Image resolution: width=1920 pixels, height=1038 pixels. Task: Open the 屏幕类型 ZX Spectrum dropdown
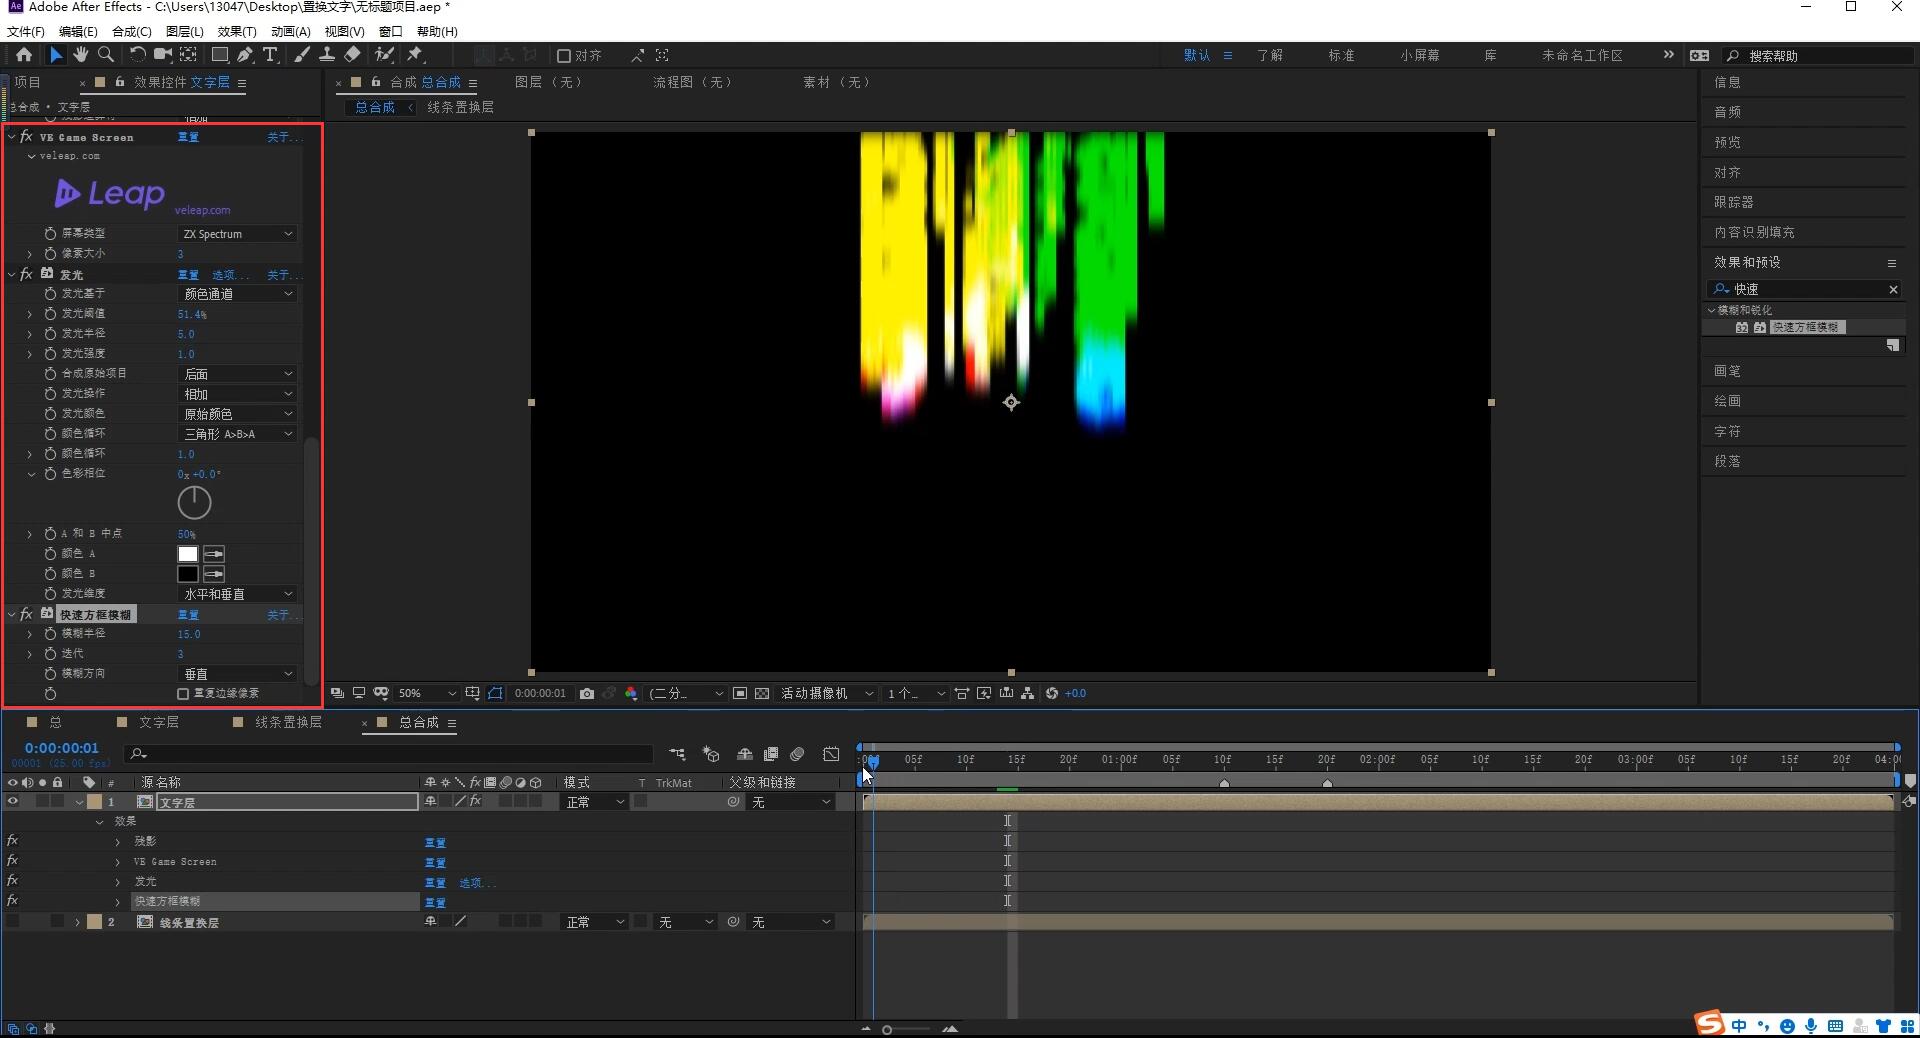(237, 234)
